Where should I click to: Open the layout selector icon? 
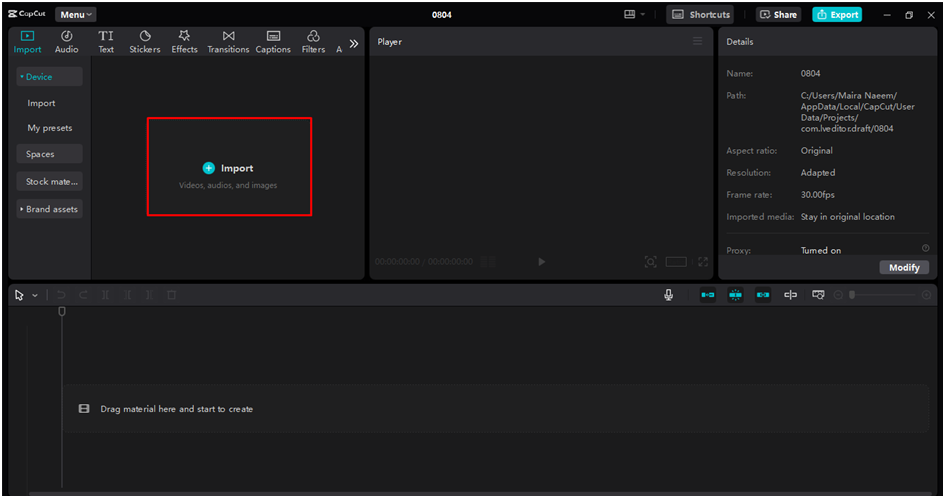[629, 14]
